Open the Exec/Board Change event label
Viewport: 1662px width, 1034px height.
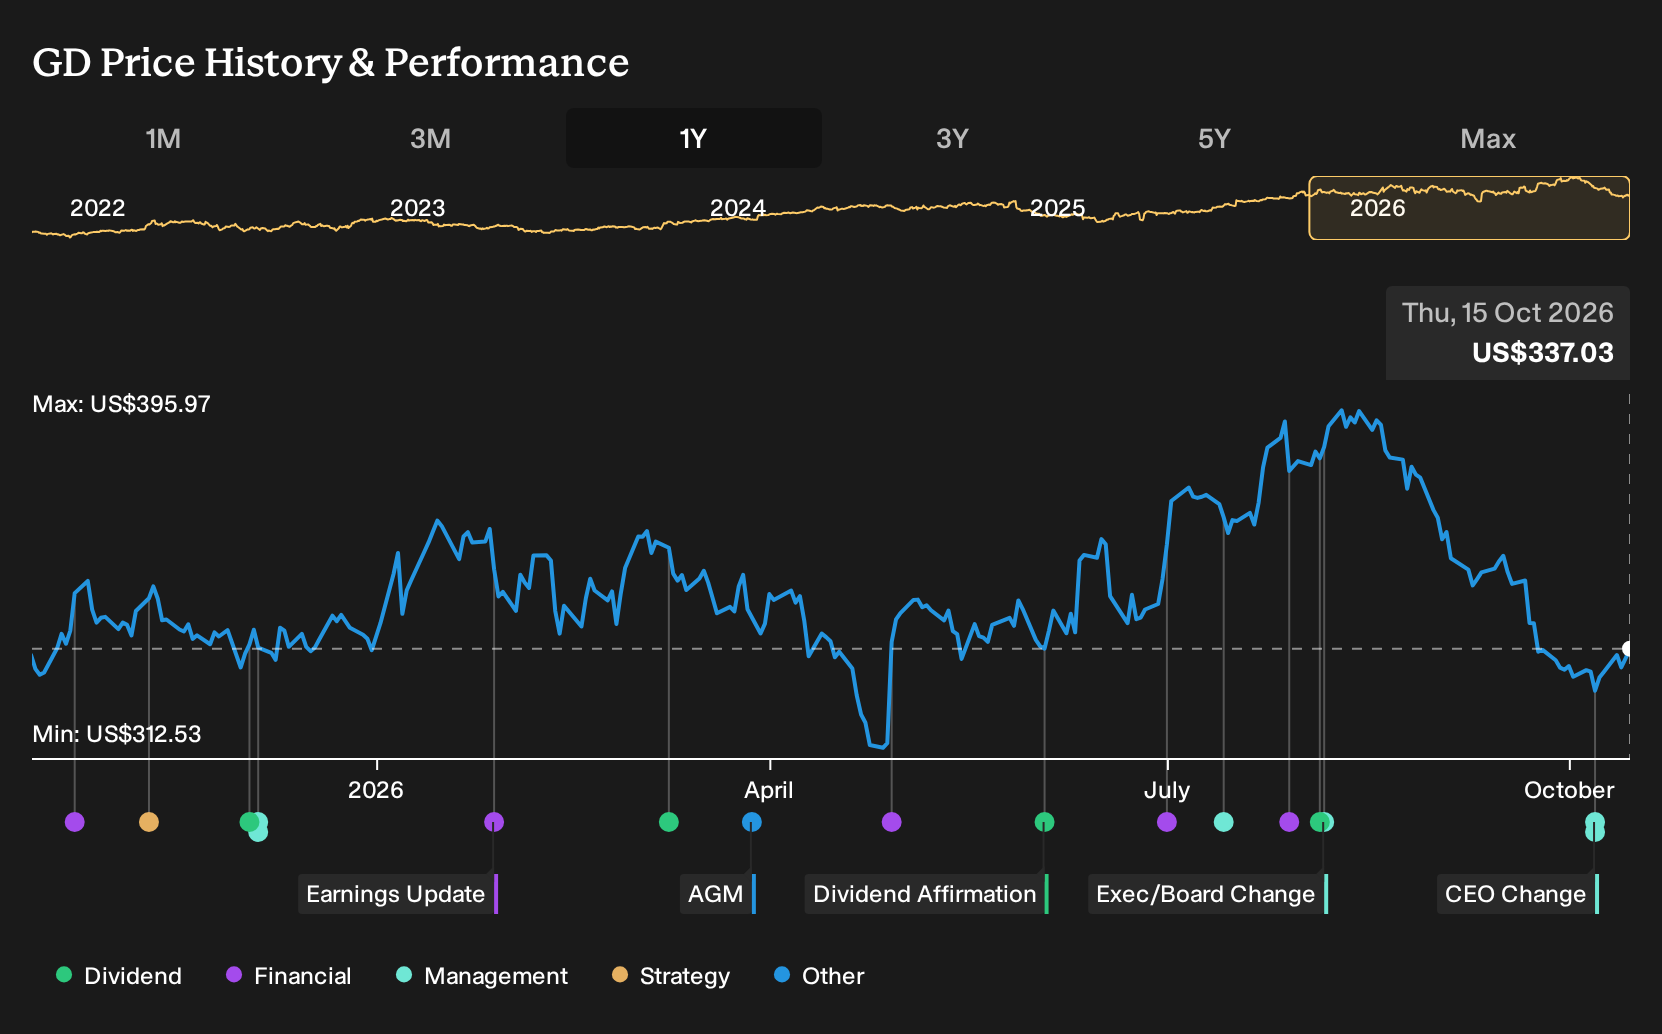coord(1208,894)
